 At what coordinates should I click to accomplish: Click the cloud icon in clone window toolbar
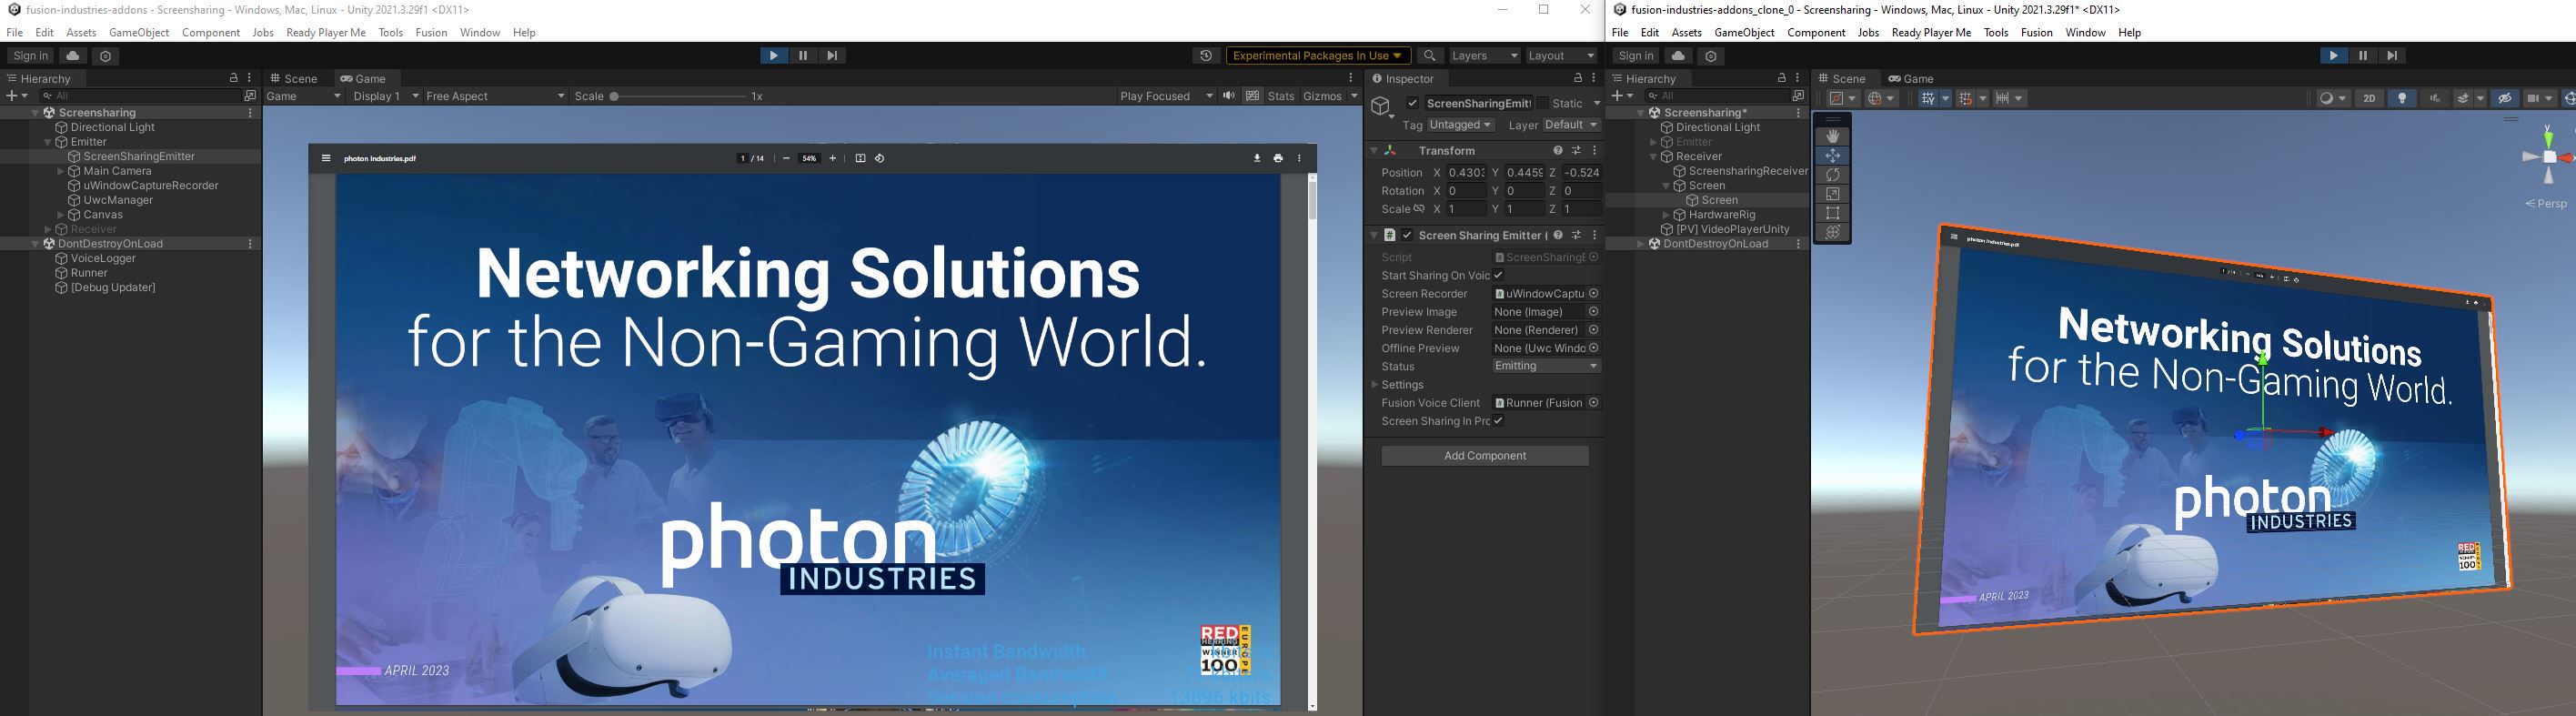[1678, 56]
